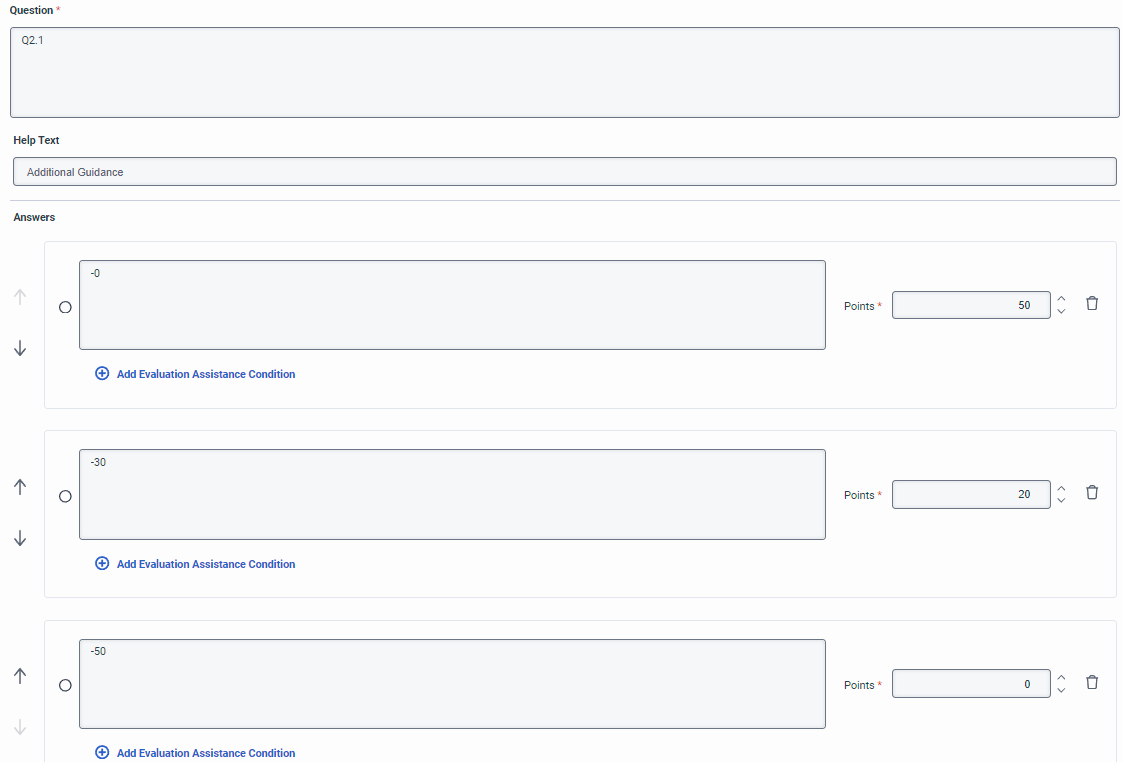Delete the "-50" answer with trash icon
1123x762 pixels.
tap(1092, 682)
